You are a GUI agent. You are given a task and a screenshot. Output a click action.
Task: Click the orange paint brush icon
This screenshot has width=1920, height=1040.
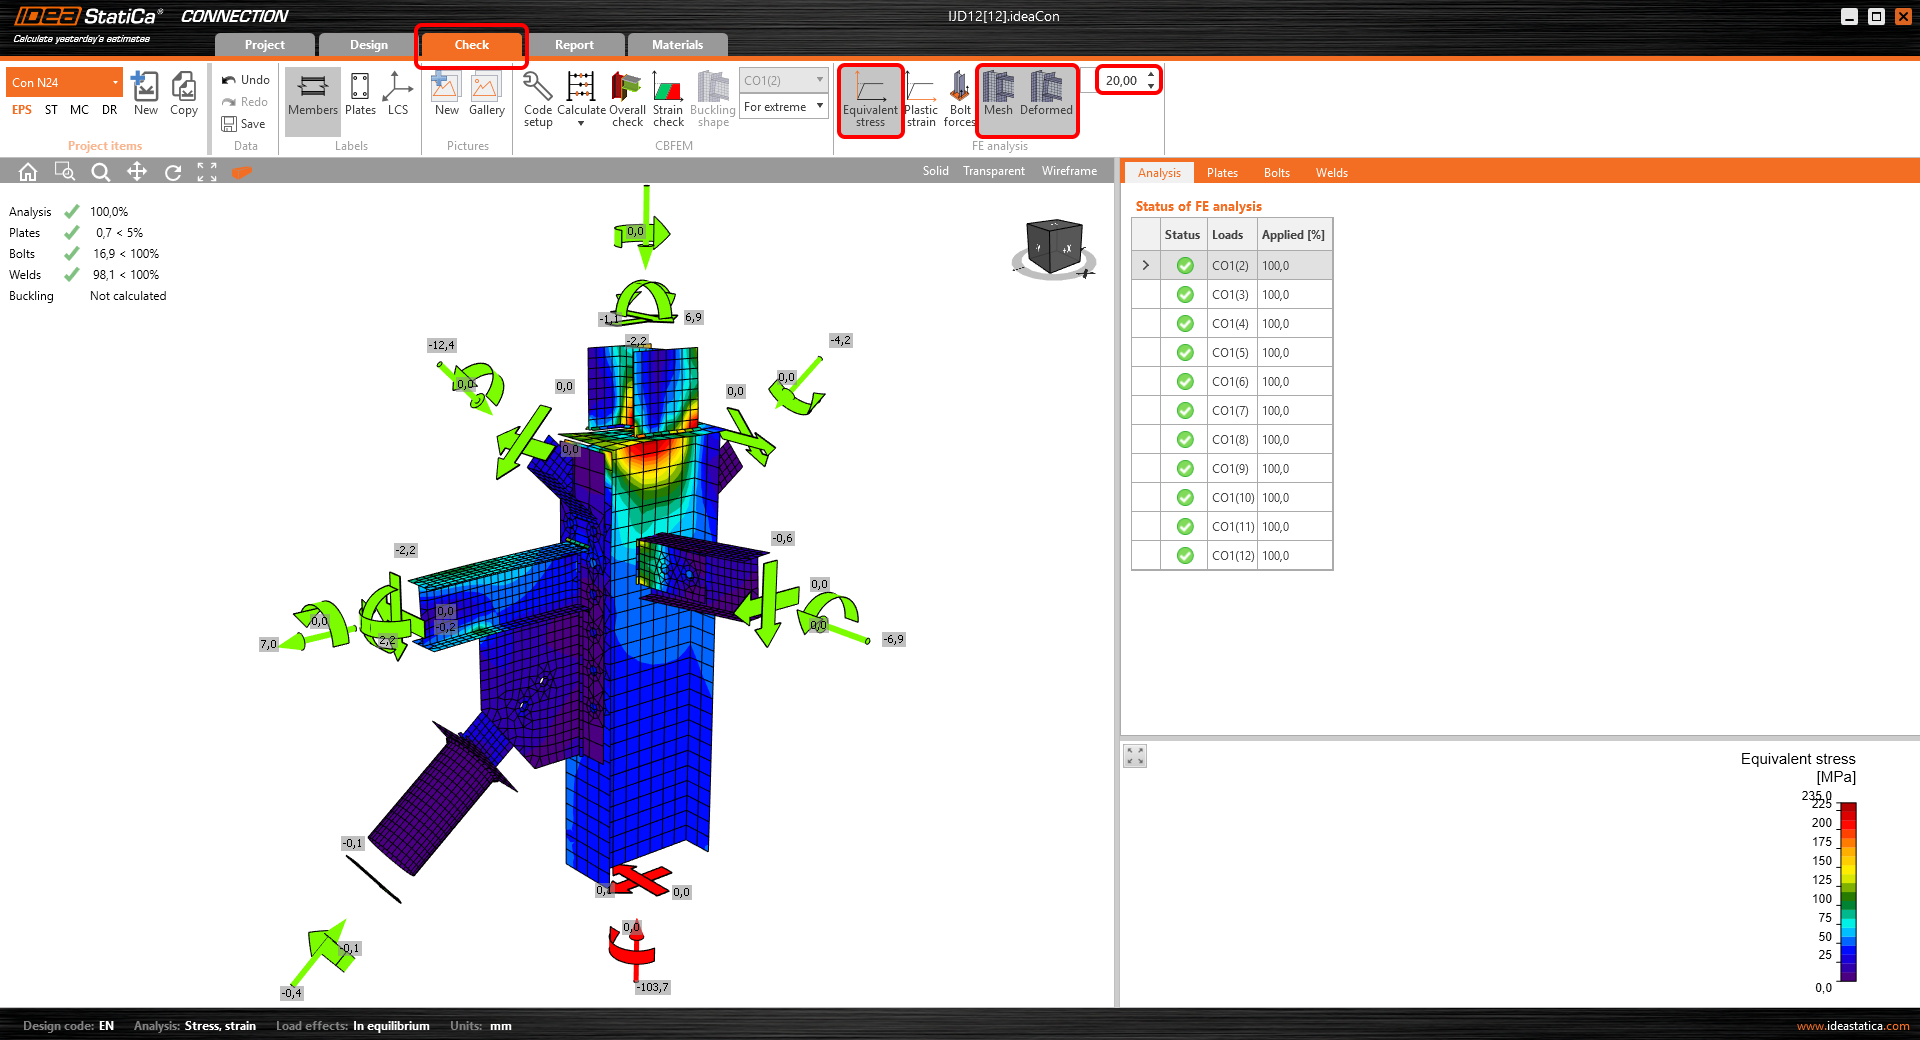(241, 172)
